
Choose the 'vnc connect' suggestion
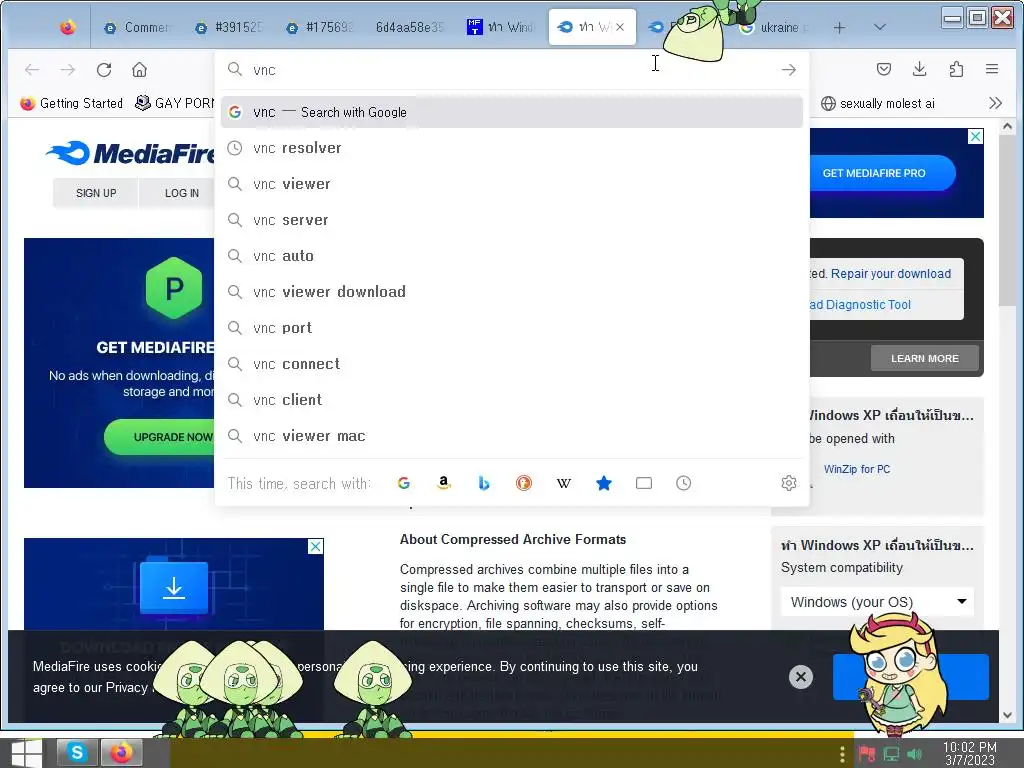point(511,364)
